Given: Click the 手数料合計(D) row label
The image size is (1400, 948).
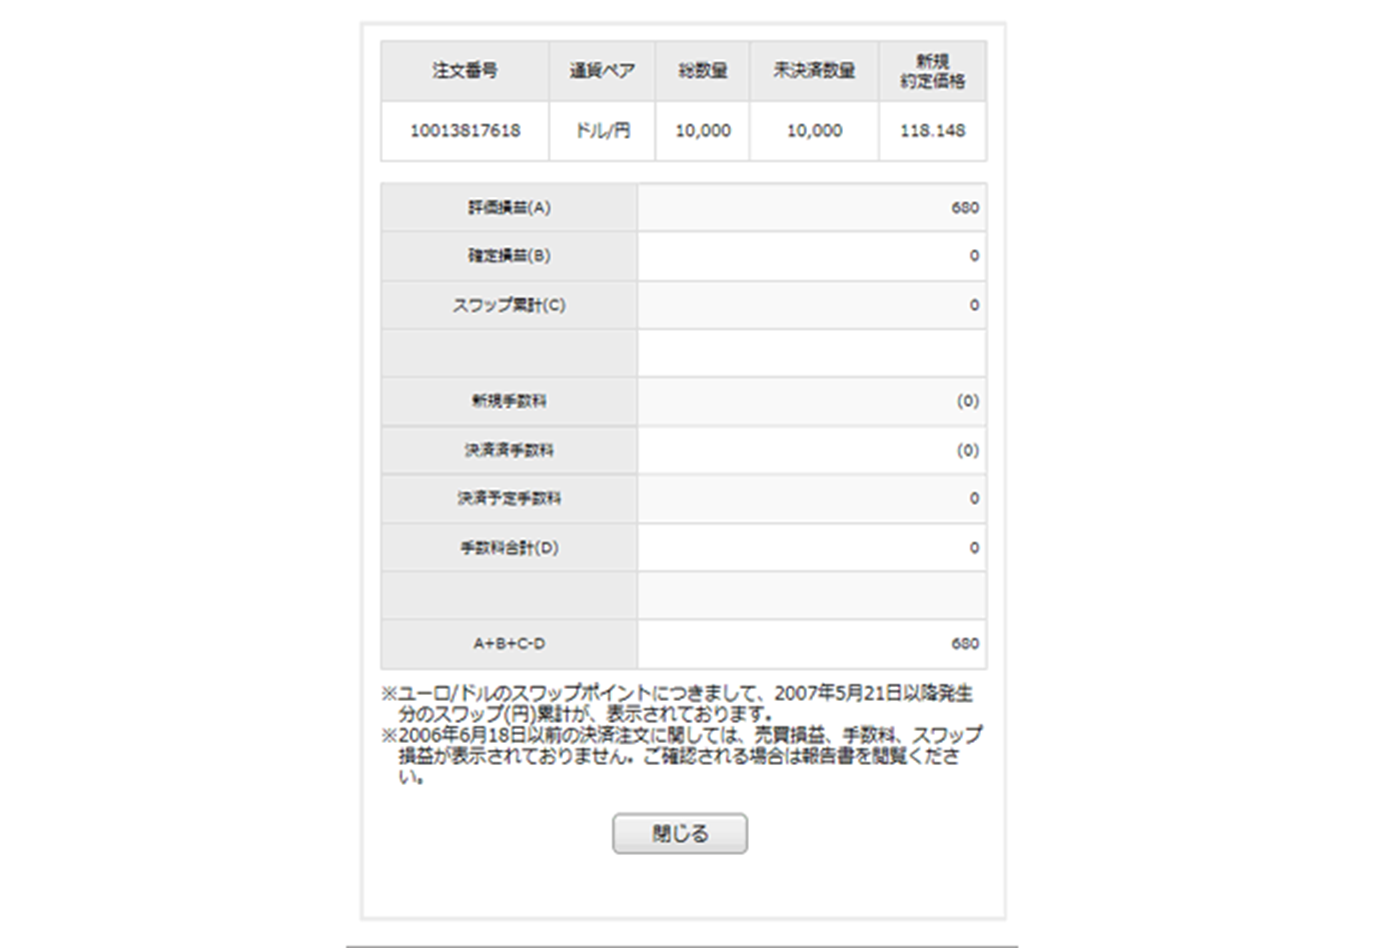Looking at the screenshot, I should tap(507, 547).
